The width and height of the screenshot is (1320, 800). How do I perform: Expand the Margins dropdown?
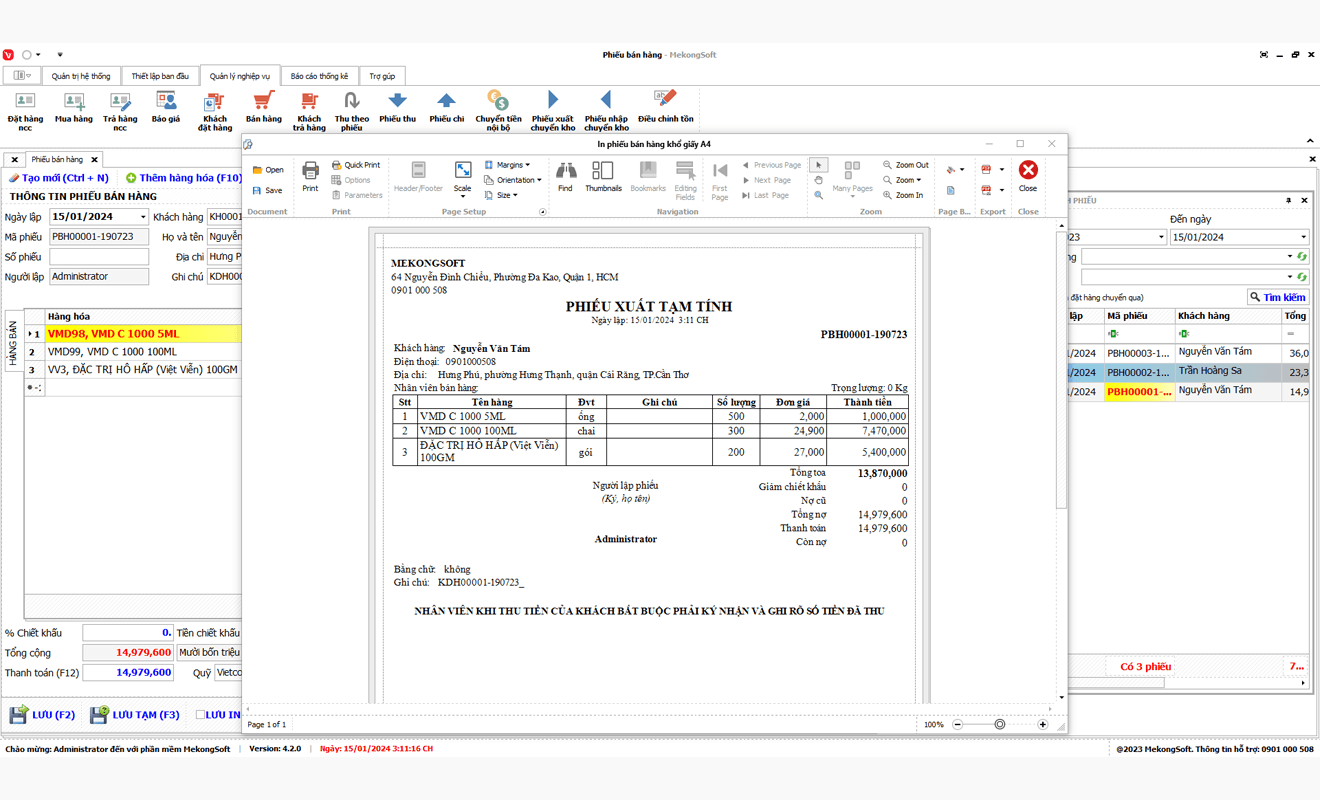[x=509, y=165]
